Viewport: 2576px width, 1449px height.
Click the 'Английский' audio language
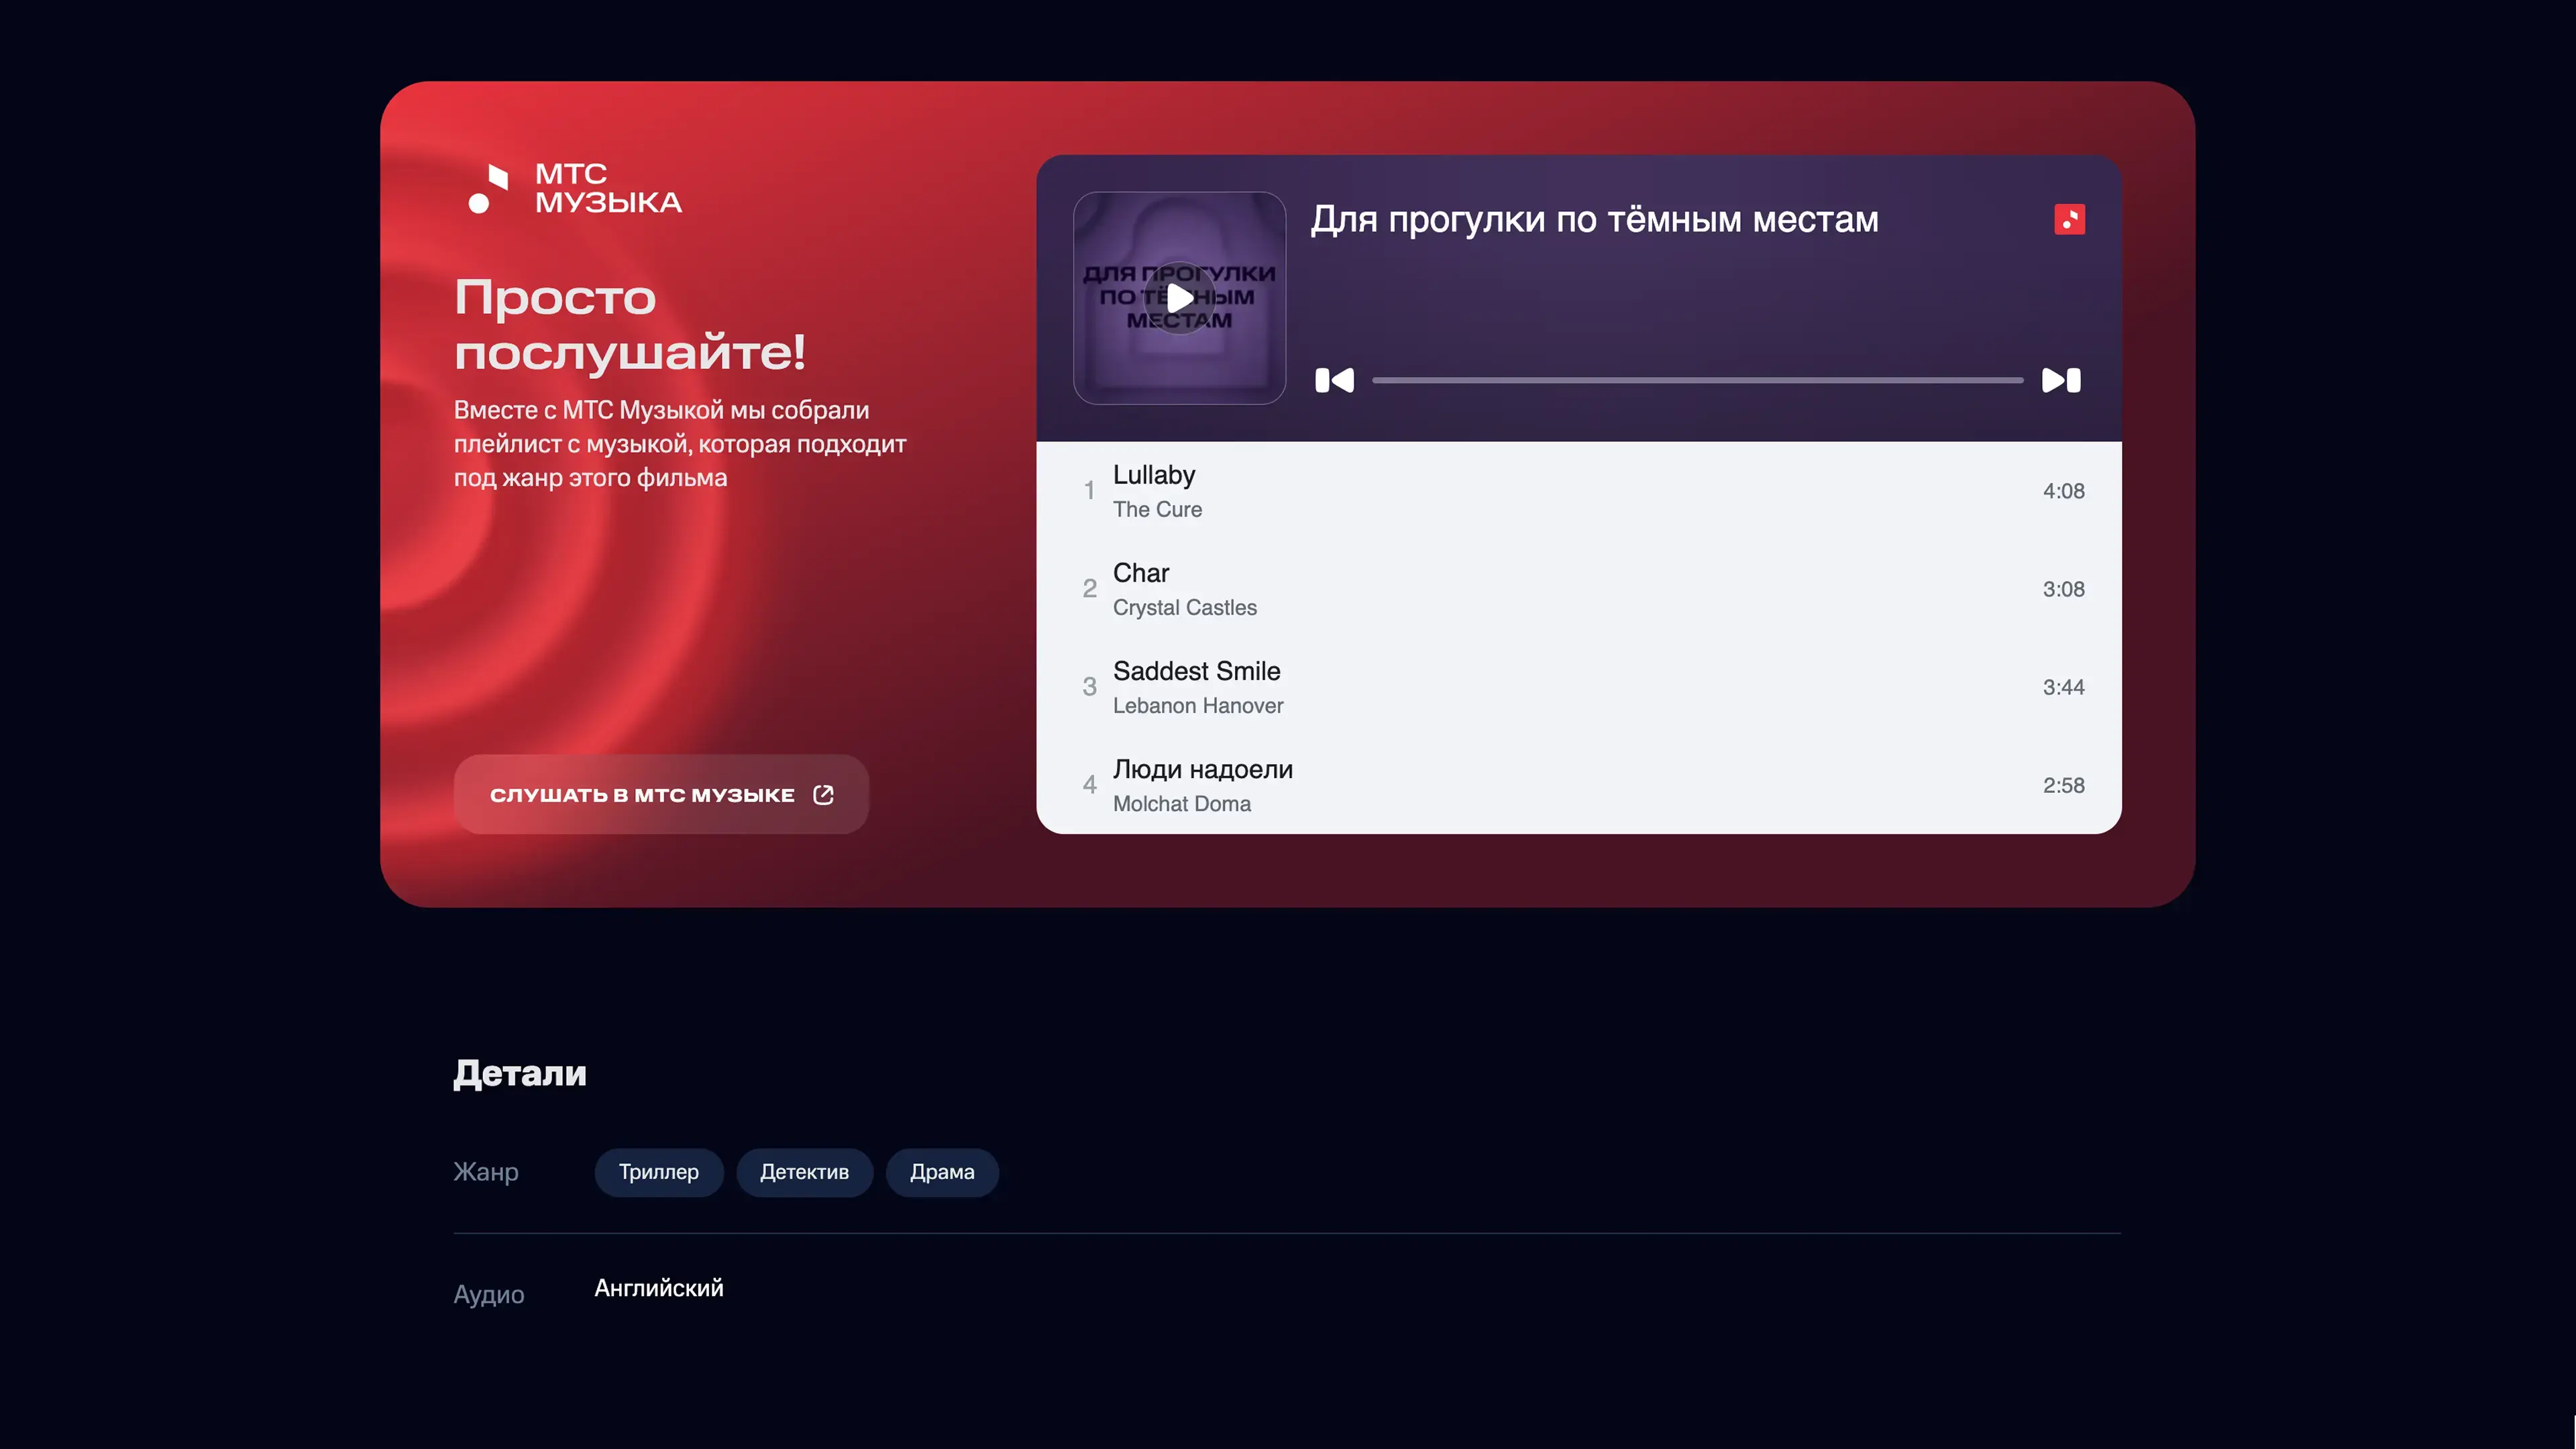[658, 1288]
